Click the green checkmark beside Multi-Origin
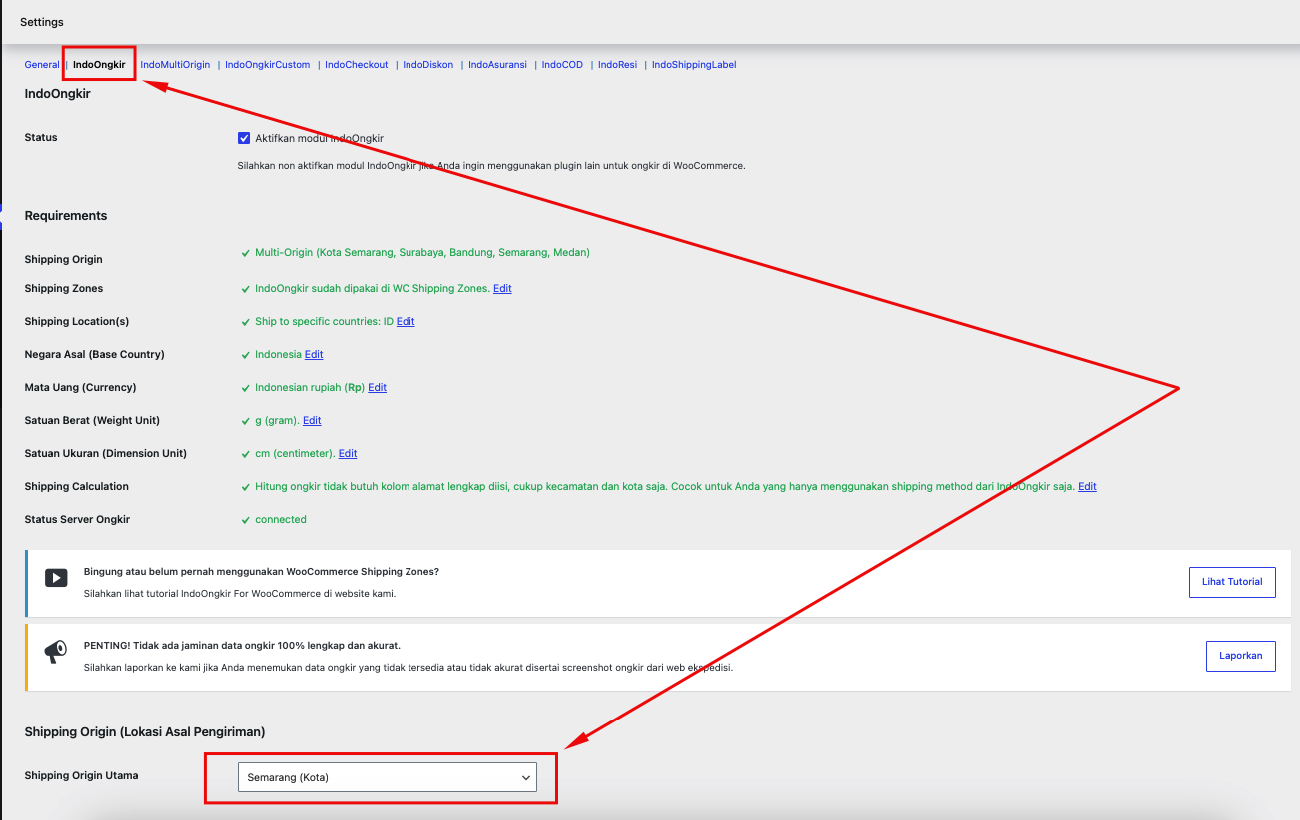Image resolution: width=1300 pixels, height=820 pixels. (x=246, y=253)
